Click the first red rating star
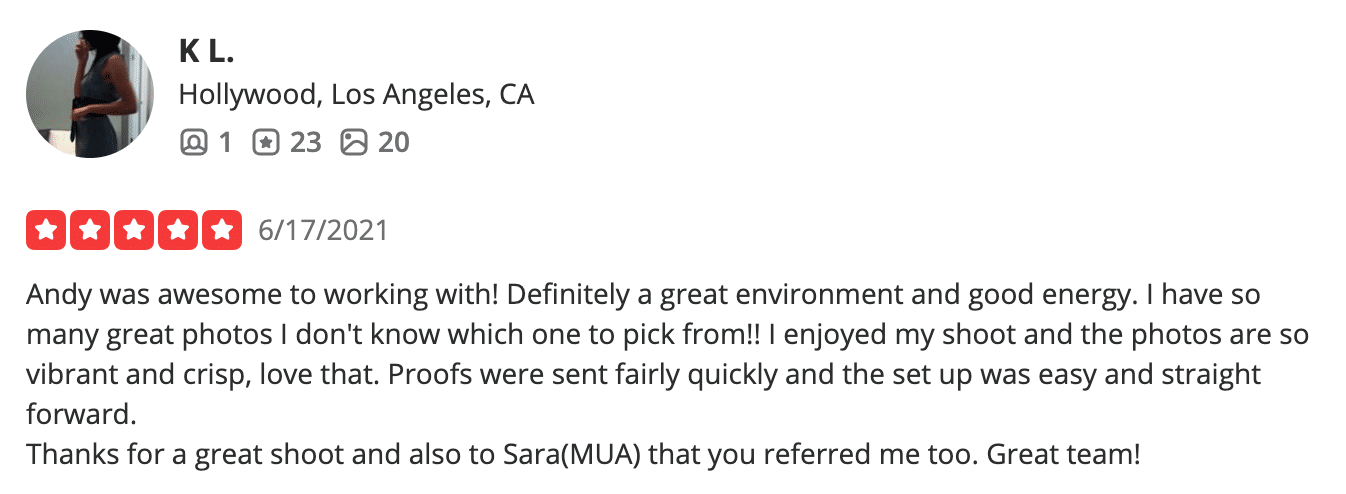1346x494 pixels. coord(45,230)
